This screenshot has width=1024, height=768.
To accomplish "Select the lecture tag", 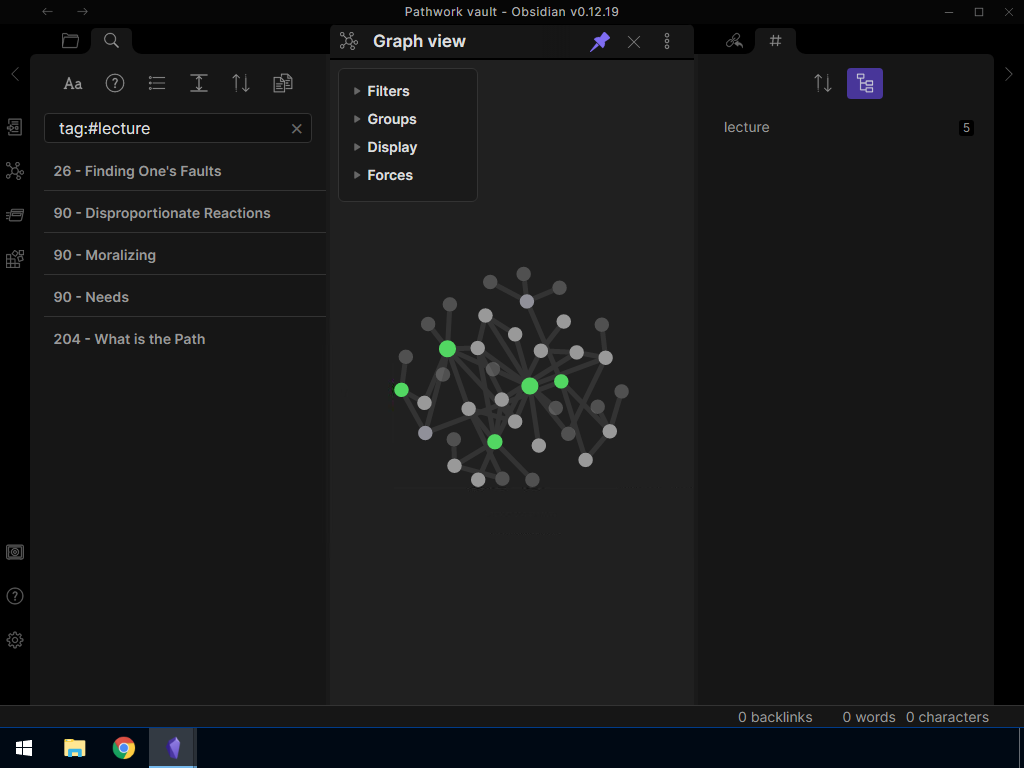I will pyautogui.click(x=746, y=127).
